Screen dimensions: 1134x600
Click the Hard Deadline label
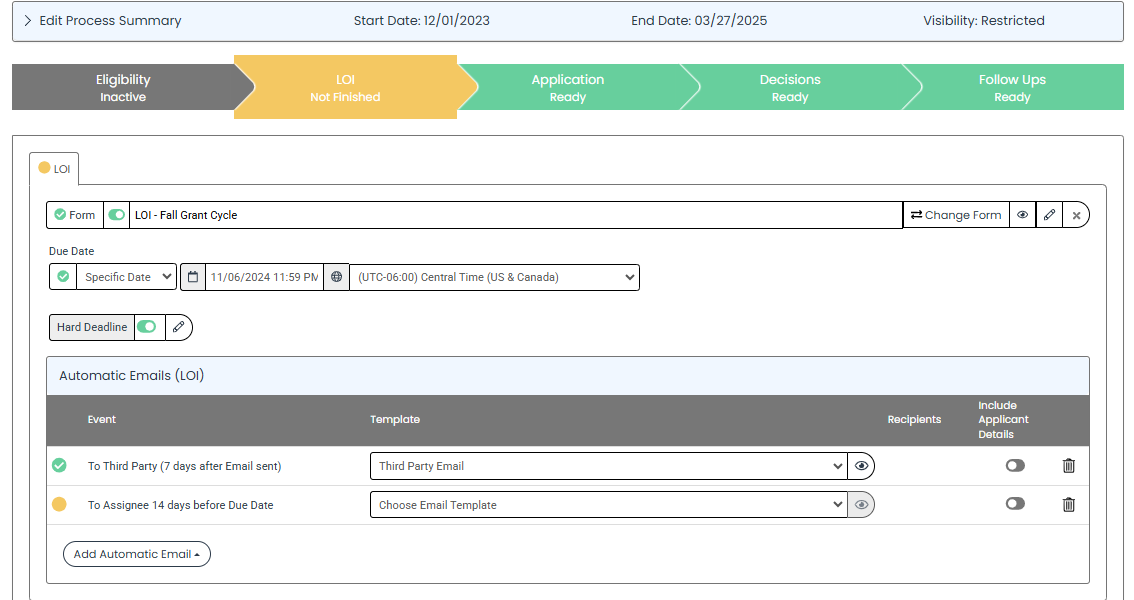coord(92,327)
